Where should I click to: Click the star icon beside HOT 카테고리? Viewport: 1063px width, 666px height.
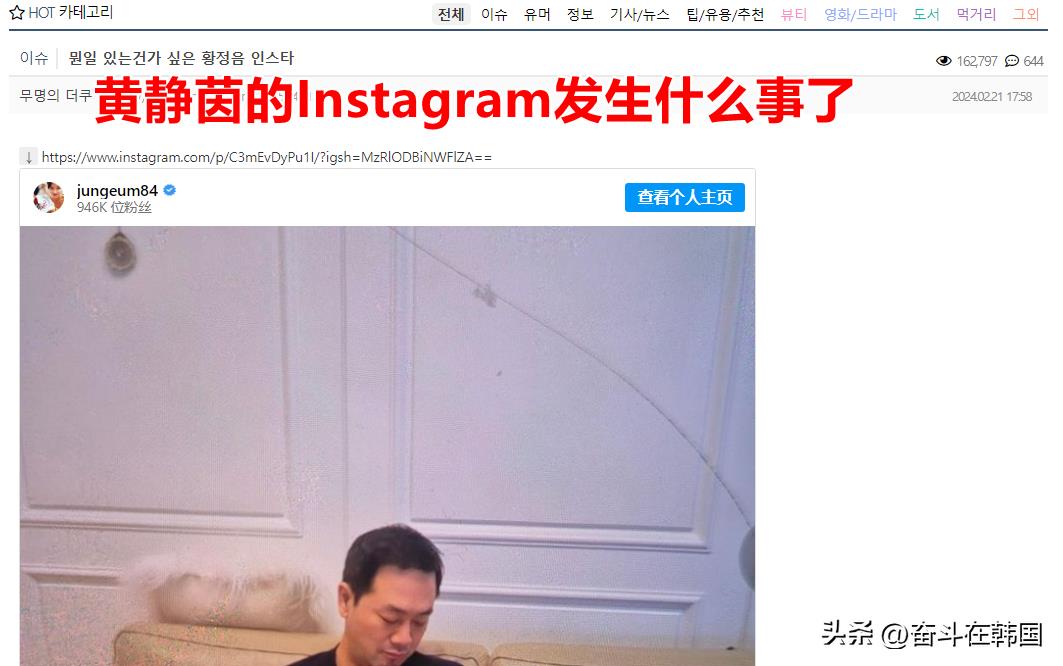click(17, 12)
